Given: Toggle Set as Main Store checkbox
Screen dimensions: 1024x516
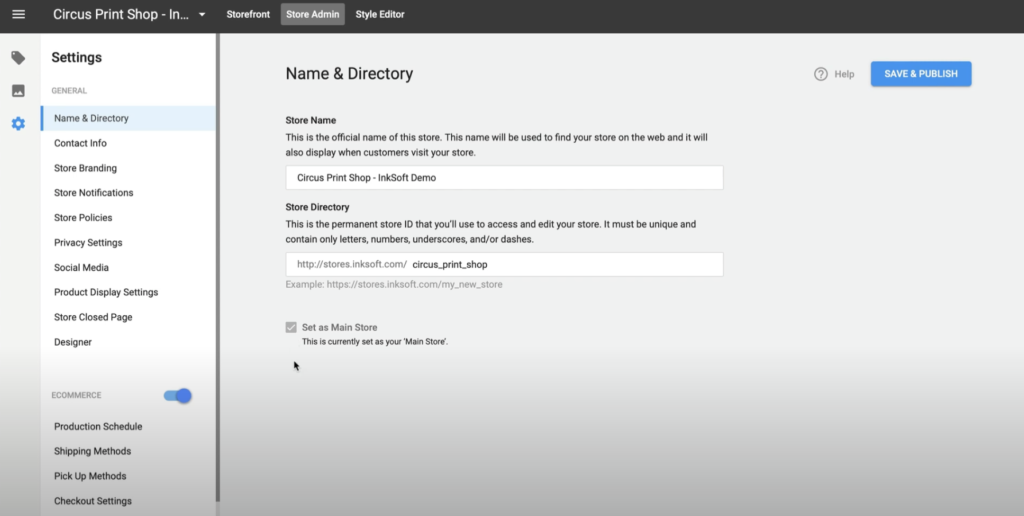Looking at the screenshot, I should tap(291, 327).
